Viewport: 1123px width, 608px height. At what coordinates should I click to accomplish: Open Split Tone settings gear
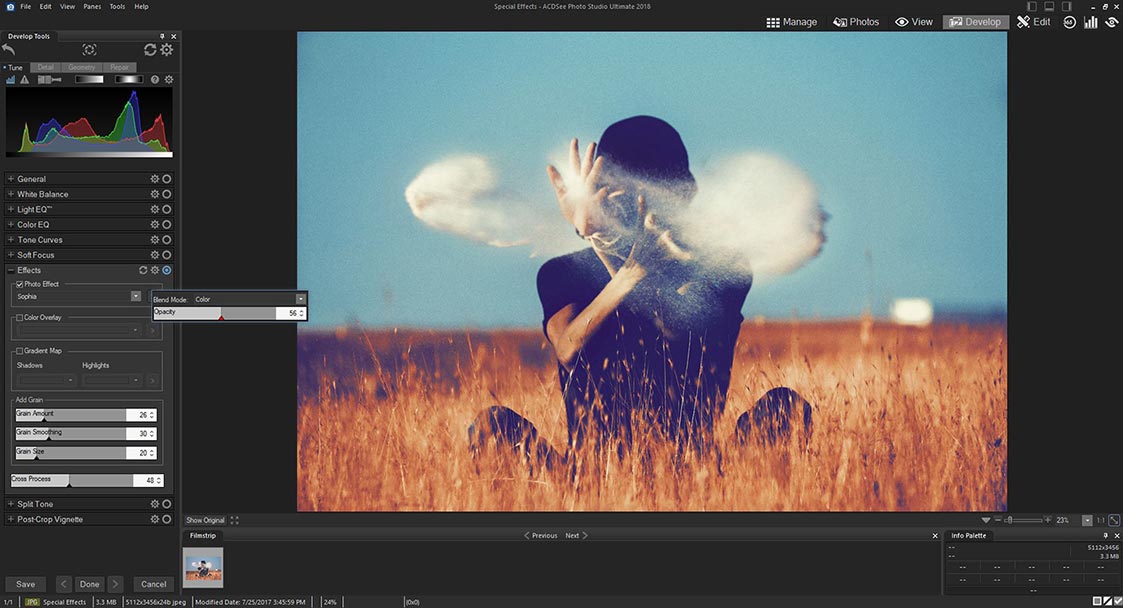[x=155, y=504]
